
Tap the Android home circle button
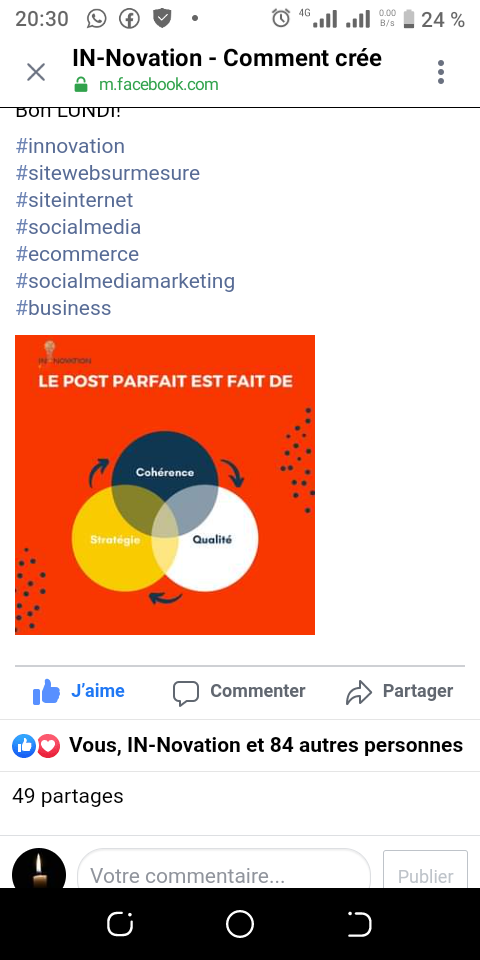click(x=240, y=924)
